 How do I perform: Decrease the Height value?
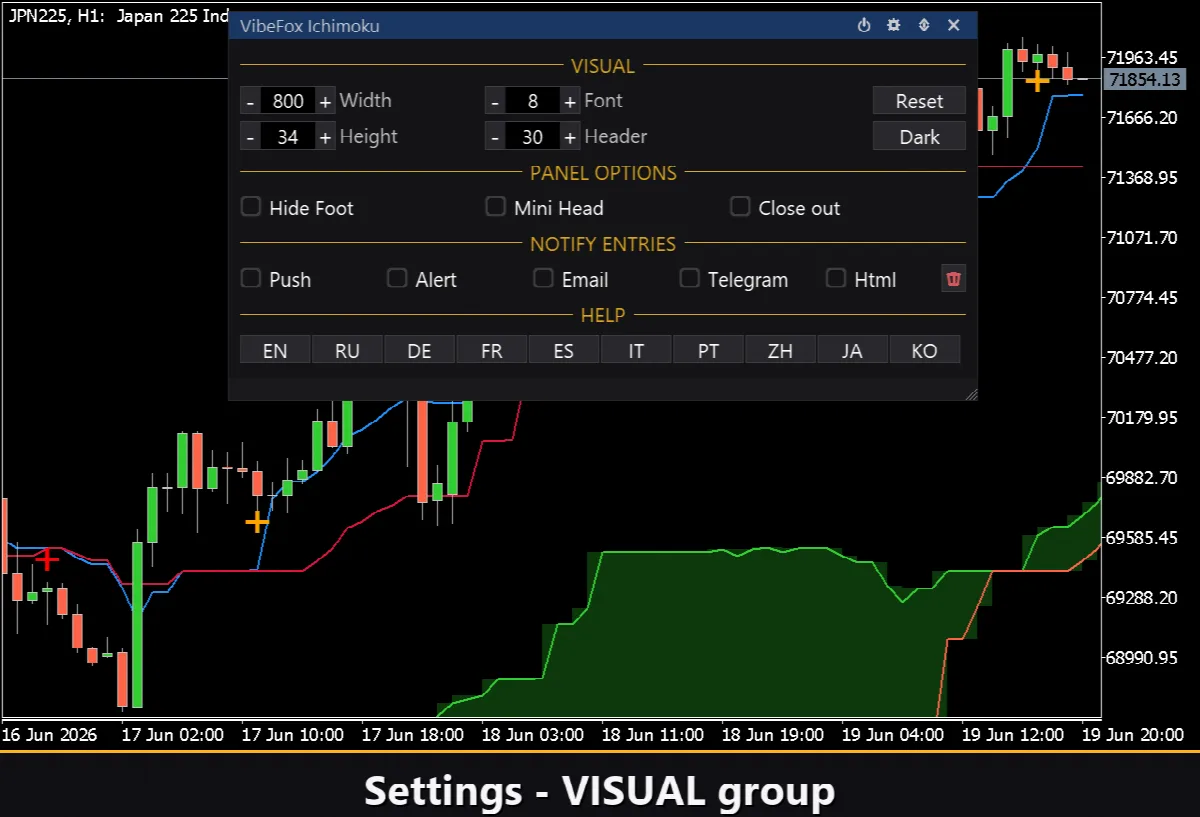(250, 137)
